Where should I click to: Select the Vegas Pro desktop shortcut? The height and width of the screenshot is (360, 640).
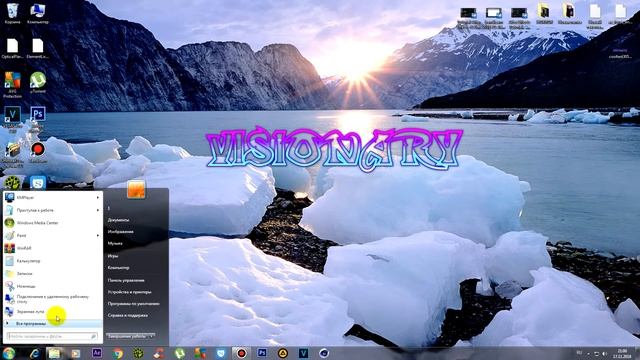12,119
